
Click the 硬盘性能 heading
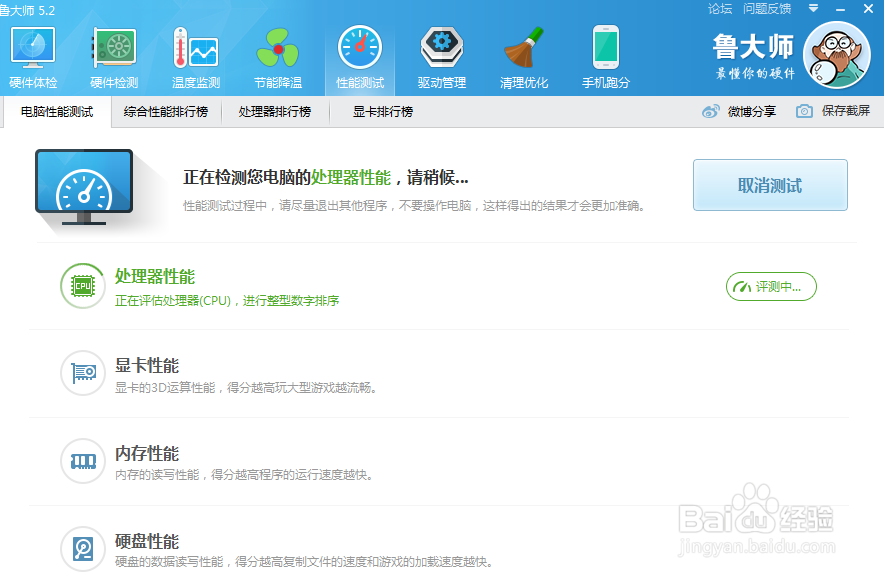[147, 541]
